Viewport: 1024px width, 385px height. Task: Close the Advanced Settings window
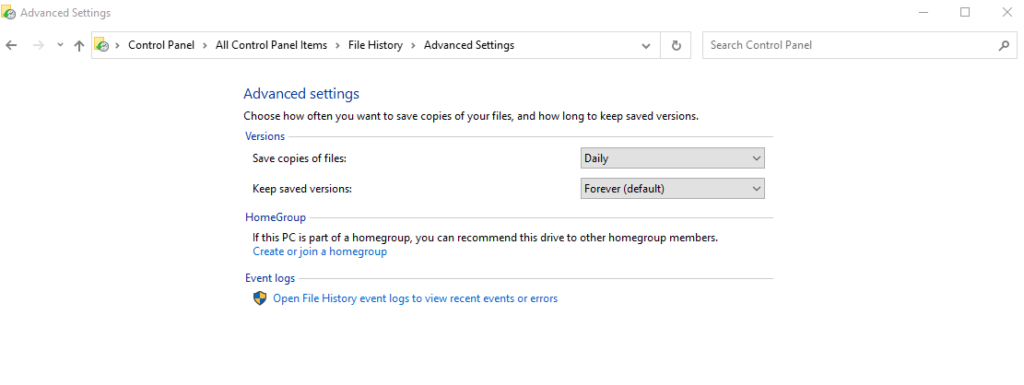1006,12
